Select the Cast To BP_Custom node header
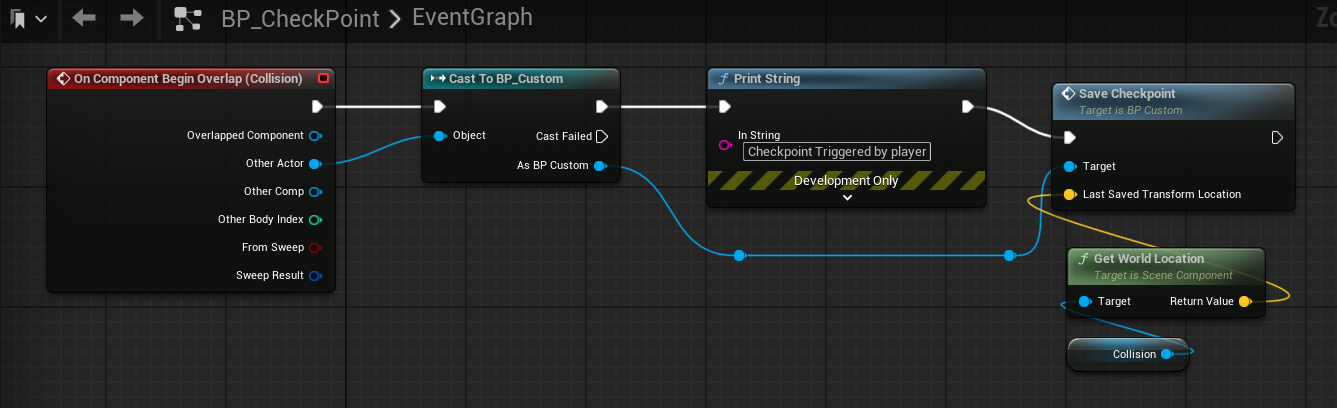 tap(521, 79)
